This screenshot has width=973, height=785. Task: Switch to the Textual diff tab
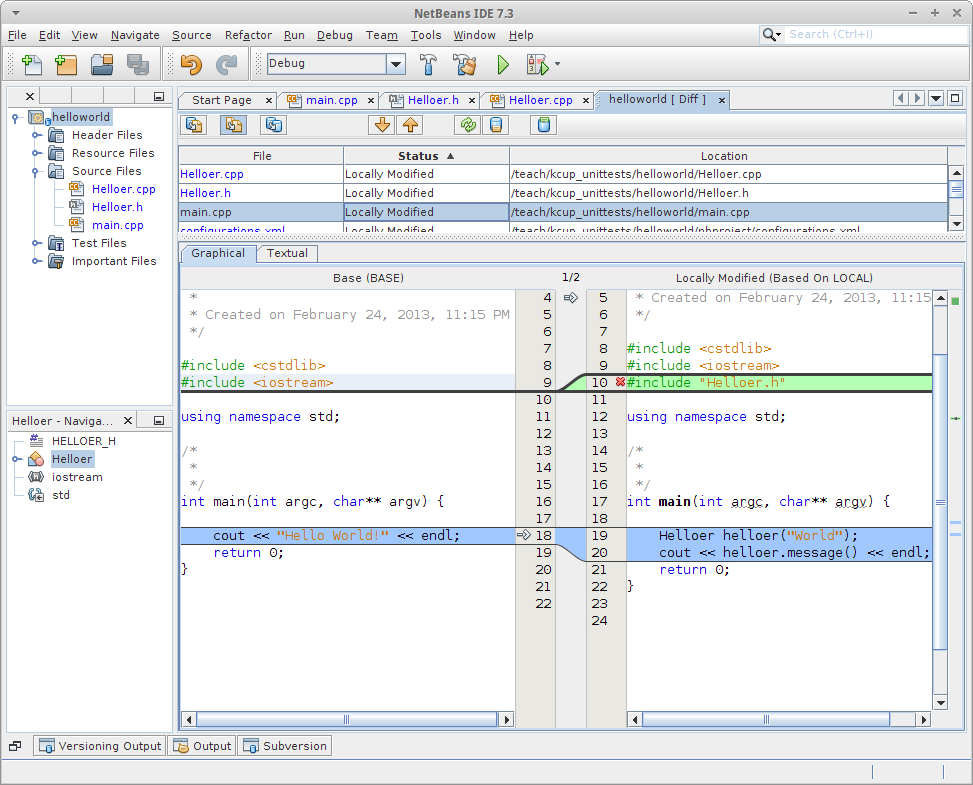click(287, 253)
